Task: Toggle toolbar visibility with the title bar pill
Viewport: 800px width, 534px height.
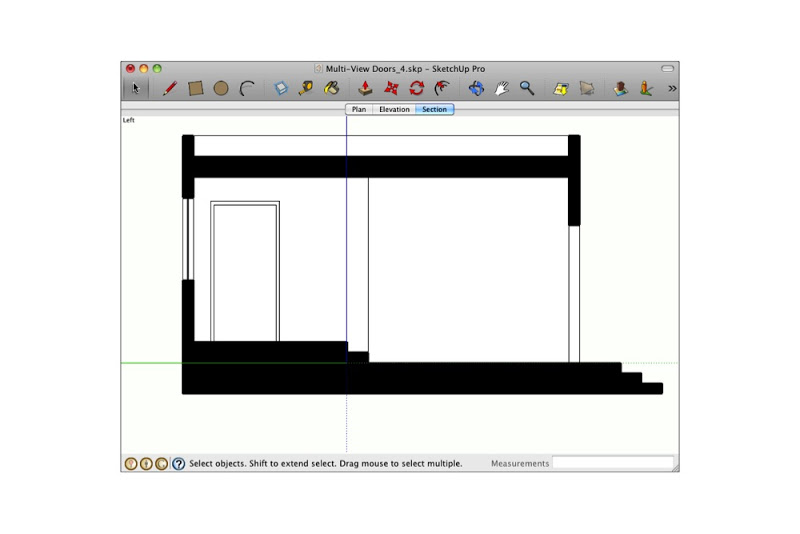Action: [667, 68]
